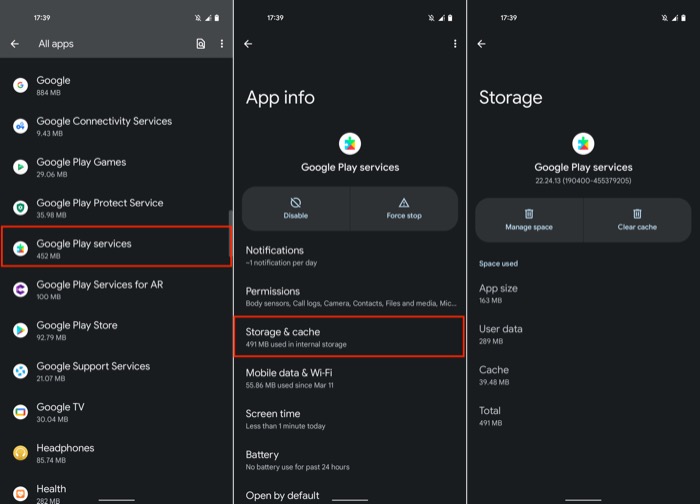The image size is (700, 504).
Task: Select Google Connectivity Services row text
Action: pos(104,126)
